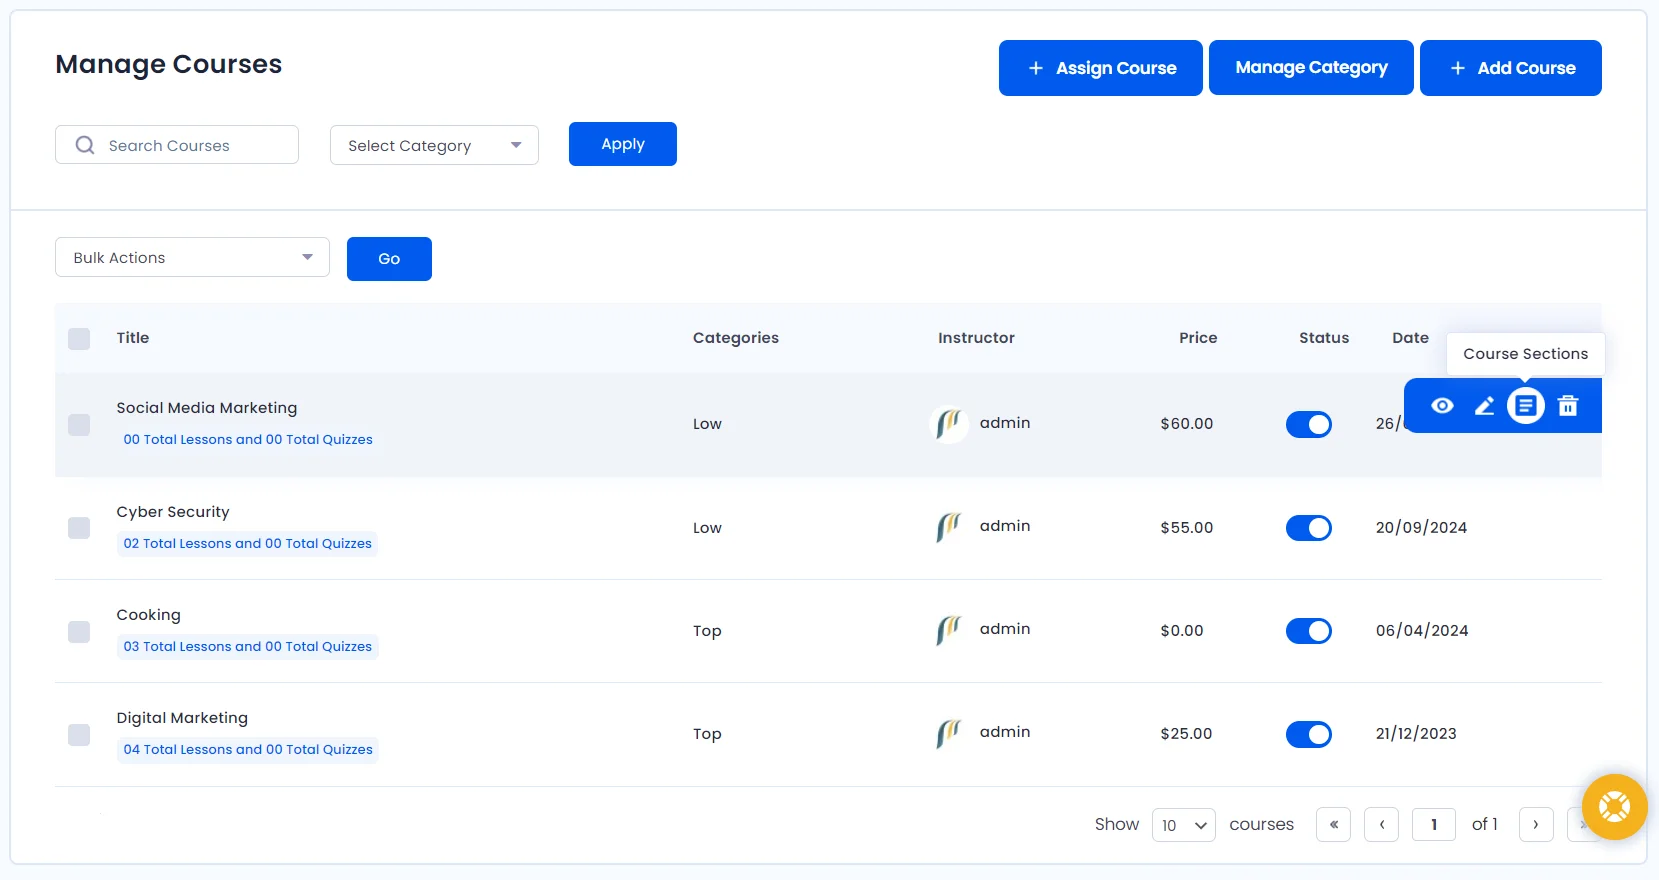Open the orange help lifebuoy icon
The image size is (1659, 880).
pos(1614,807)
